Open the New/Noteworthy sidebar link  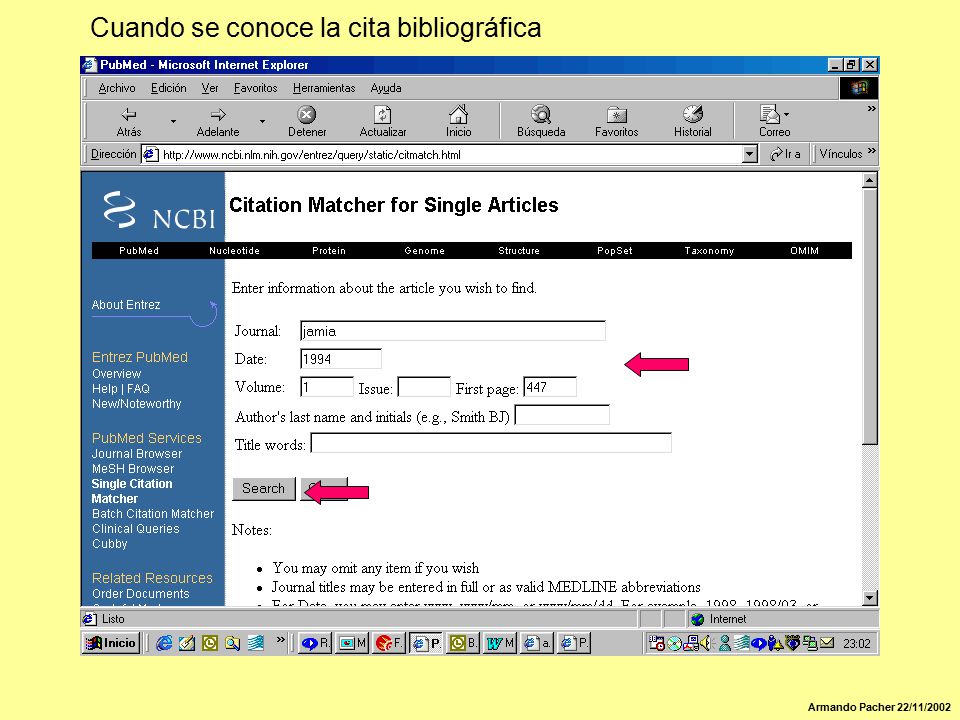[x=137, y=404]
